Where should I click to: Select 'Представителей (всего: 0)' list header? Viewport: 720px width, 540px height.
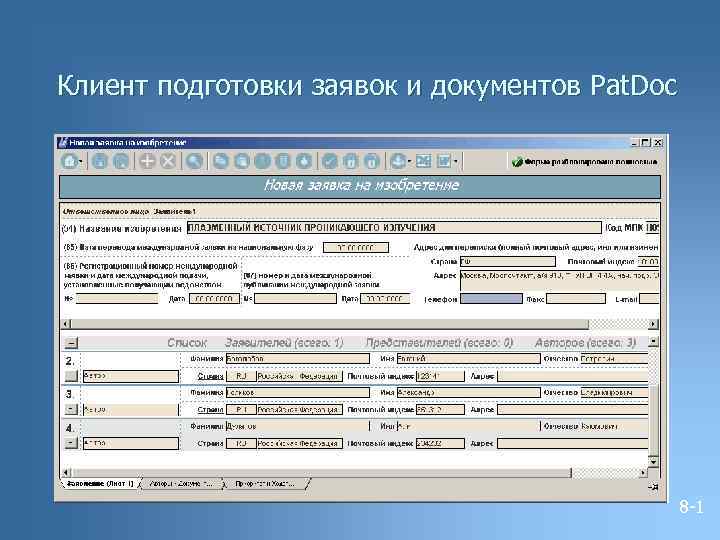tap(439, 343)
